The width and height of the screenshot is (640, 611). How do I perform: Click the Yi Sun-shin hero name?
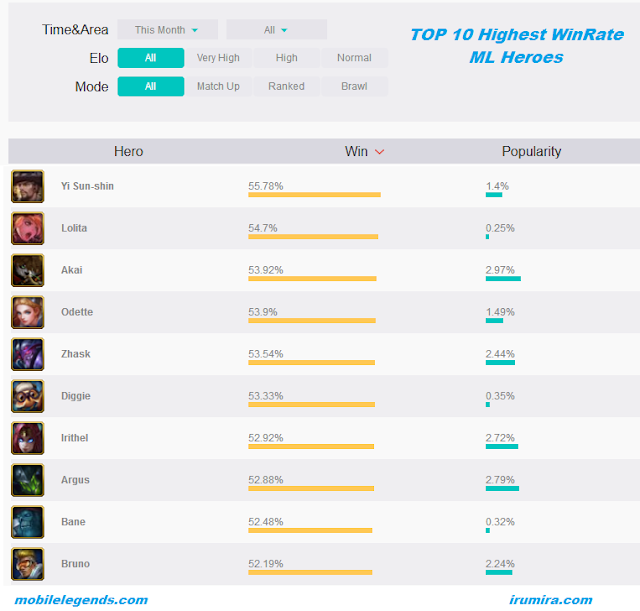[x=87, y=186]
